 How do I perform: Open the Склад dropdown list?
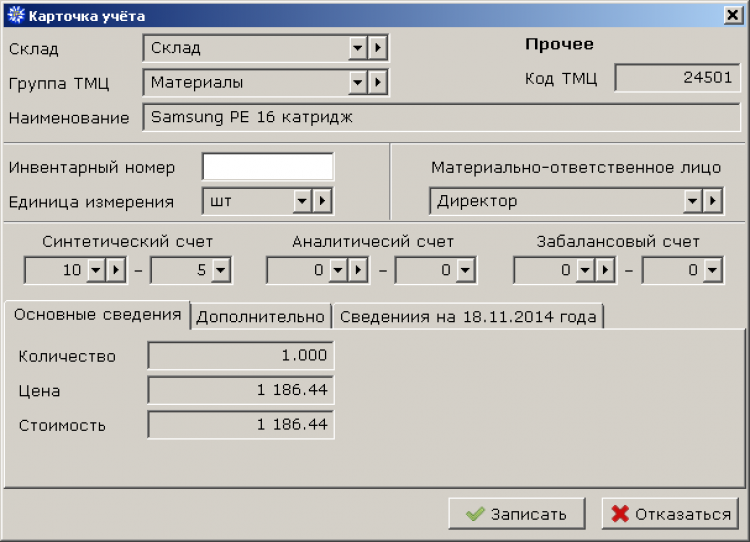click(x=357, y=48)
